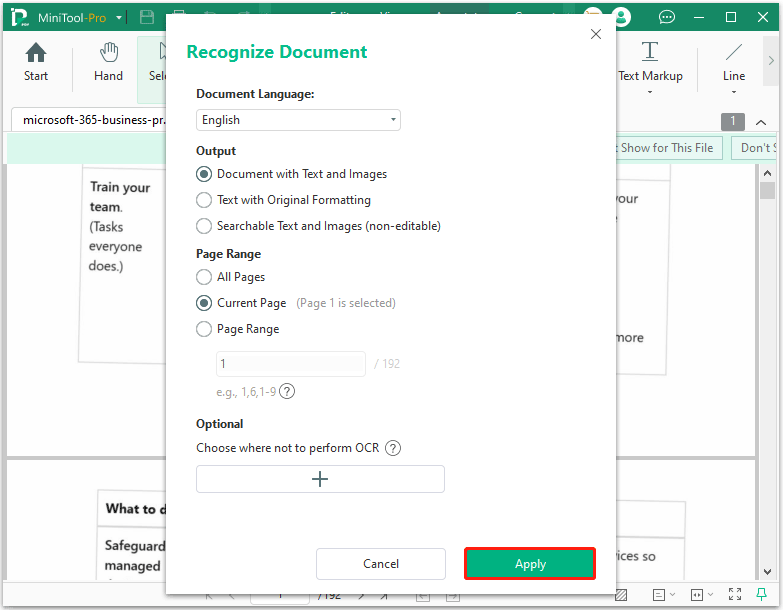Open help for OCR exclusion areas
Viewport: 783px width, 610px height.
point(393,448)
